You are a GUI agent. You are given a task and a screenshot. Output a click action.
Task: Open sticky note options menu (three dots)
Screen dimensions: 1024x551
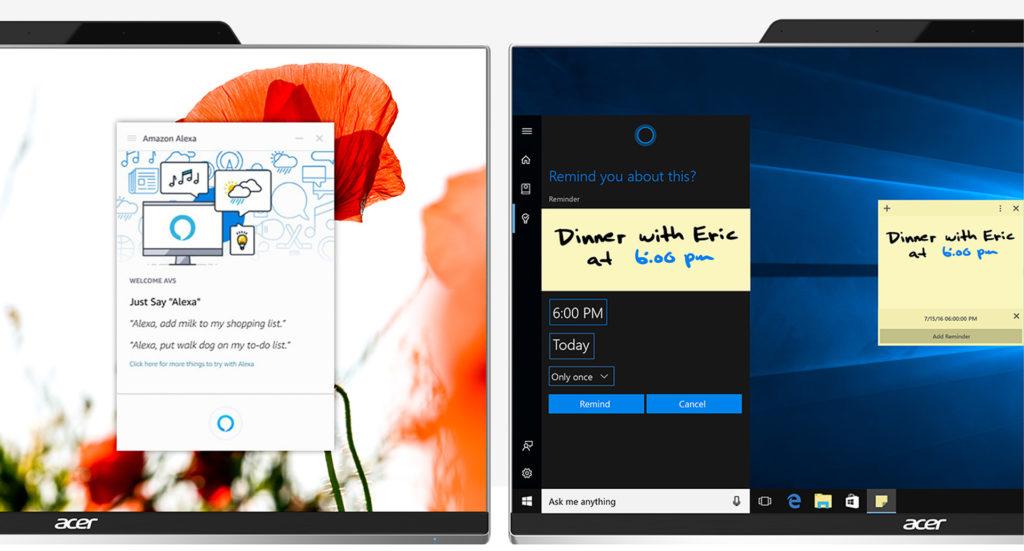pos(1000,208)
